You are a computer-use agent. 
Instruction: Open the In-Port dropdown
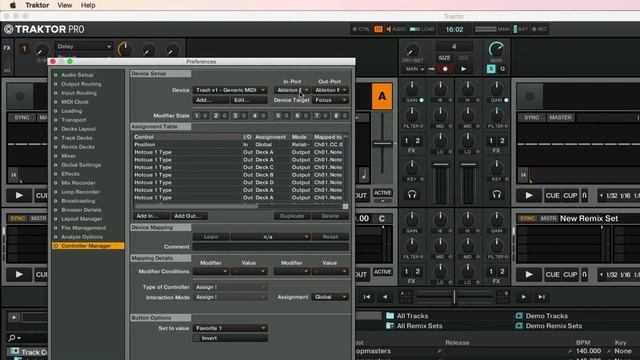click(292, 90)
